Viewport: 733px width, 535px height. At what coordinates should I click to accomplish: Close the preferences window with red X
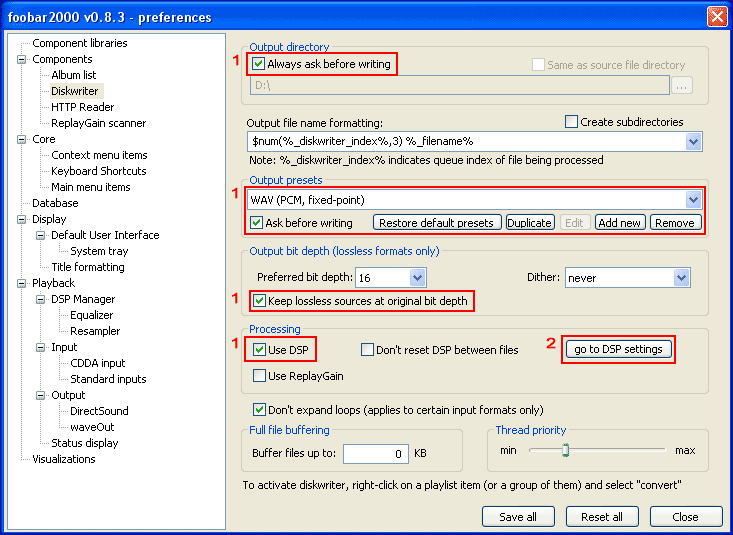click(717, 17)
